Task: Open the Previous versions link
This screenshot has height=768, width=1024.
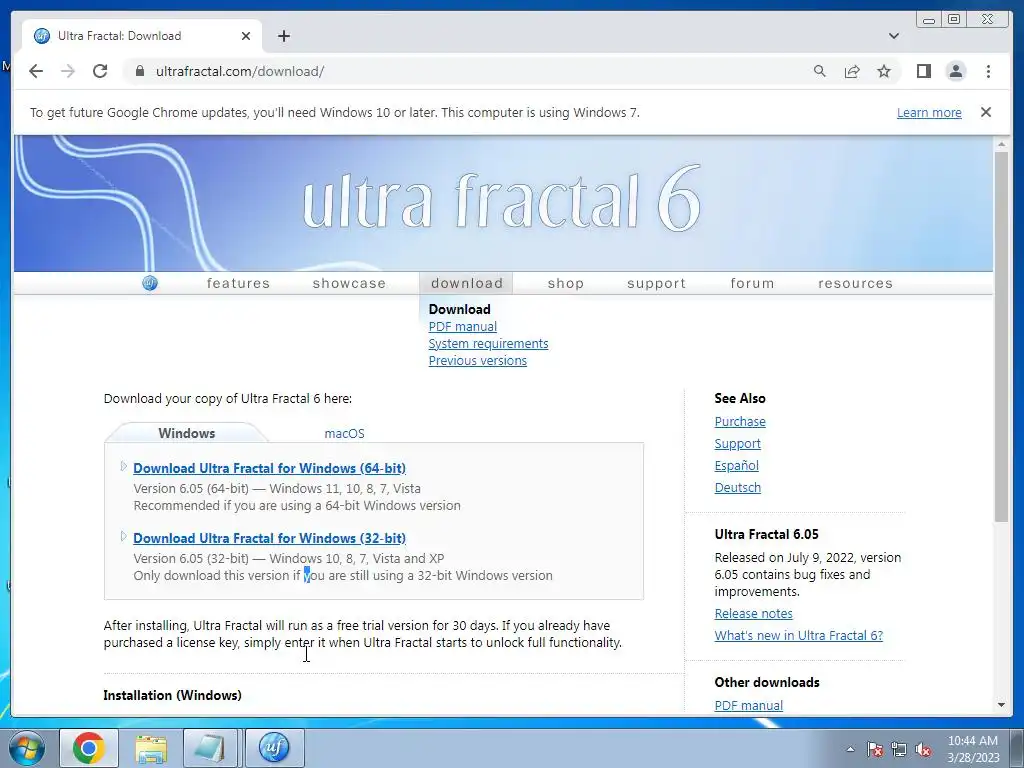Action: point(477,360)
